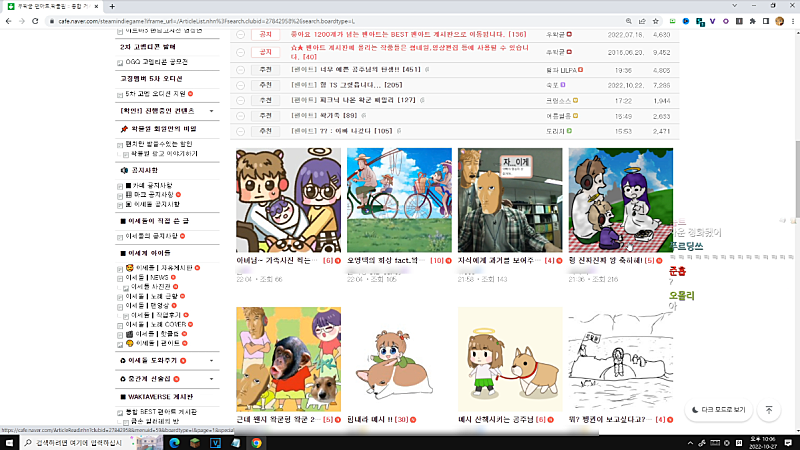Image resolution: width=800 pixels, height=450 pixels.
Task: Open the thumbnail of girl lying on corgi
Action: click(x=399, y=359)
